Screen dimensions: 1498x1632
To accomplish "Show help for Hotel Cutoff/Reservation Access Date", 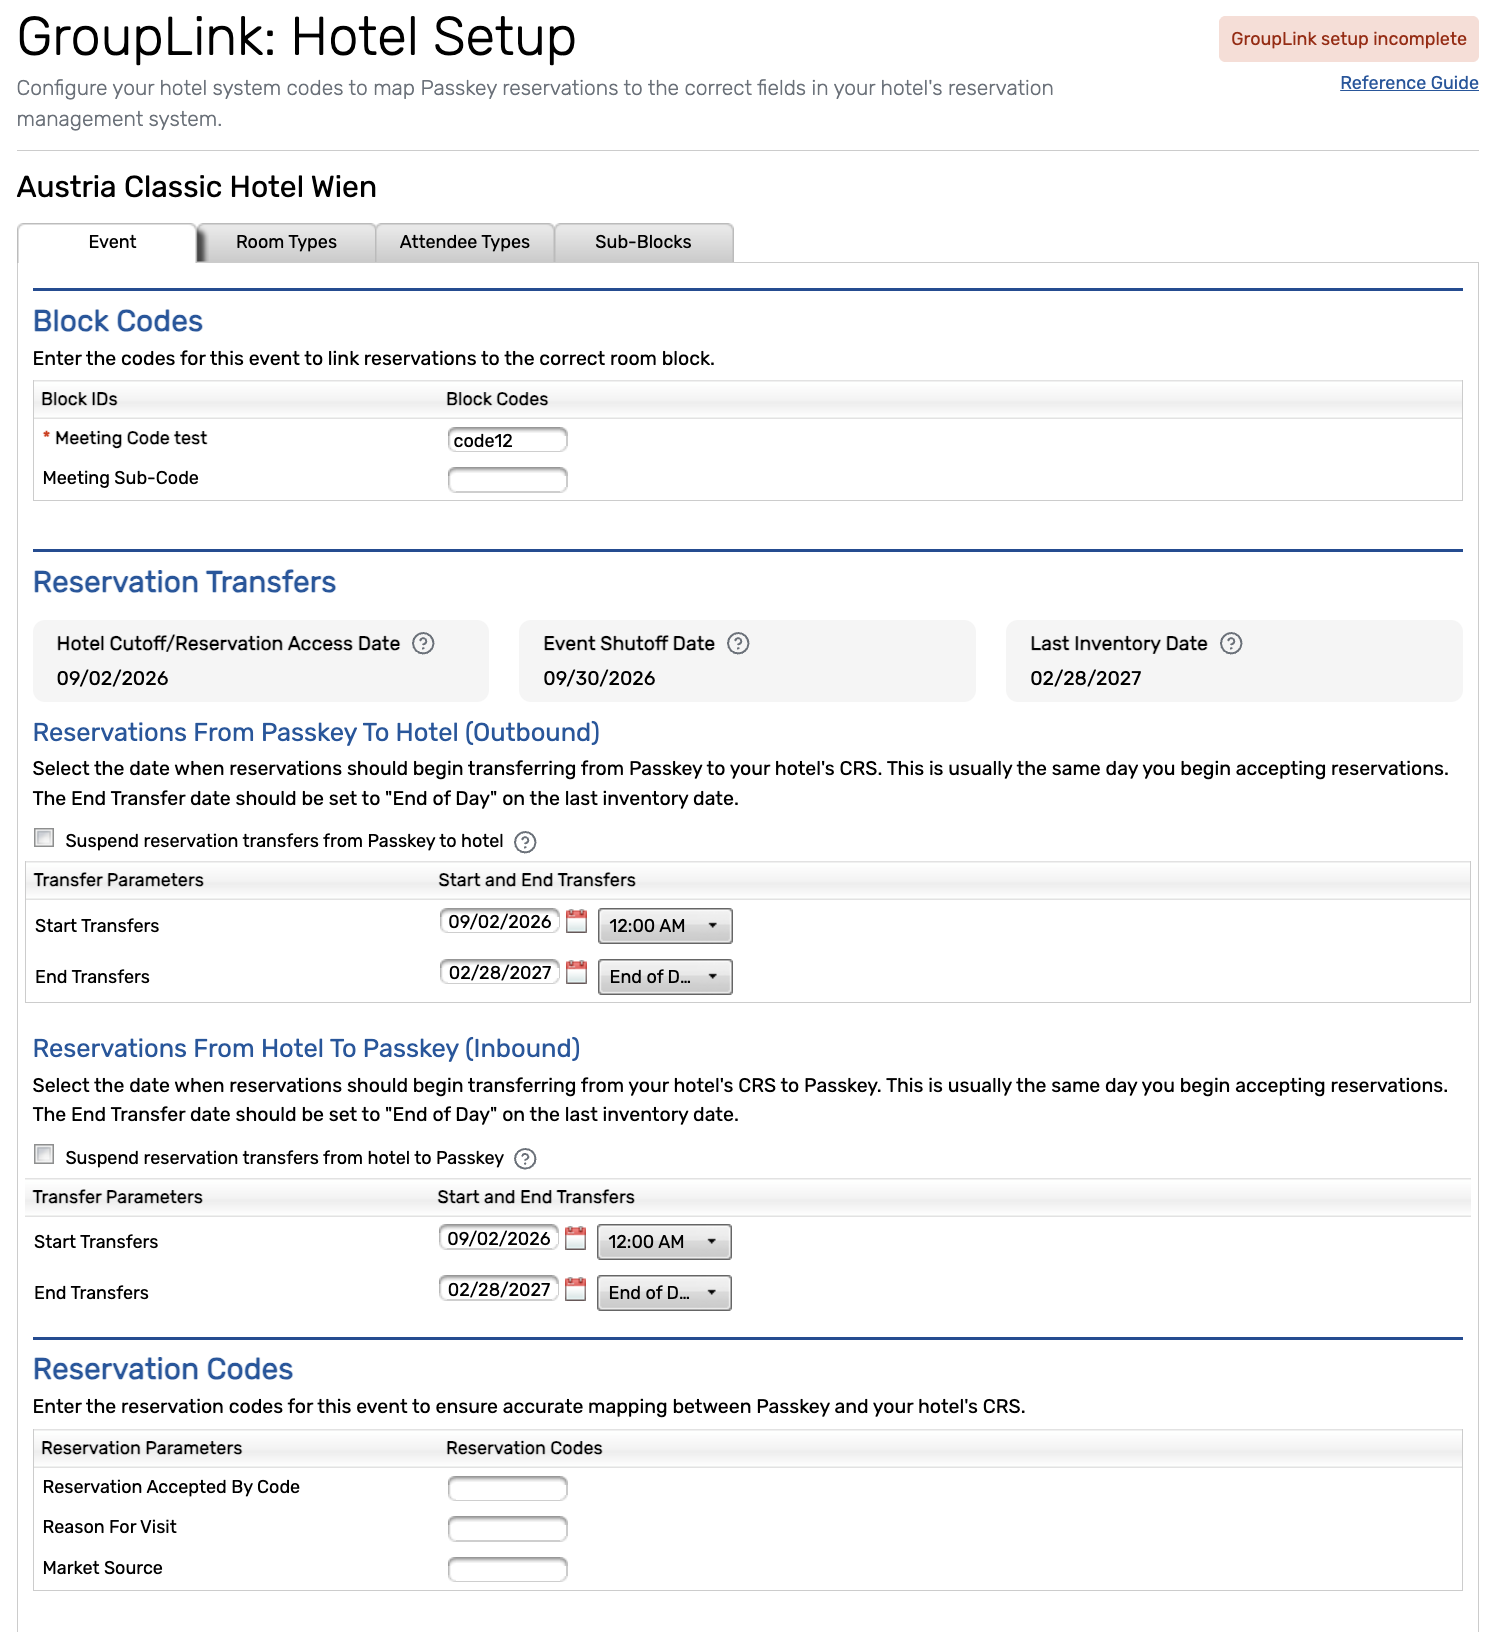I will (x=424, y=643).
